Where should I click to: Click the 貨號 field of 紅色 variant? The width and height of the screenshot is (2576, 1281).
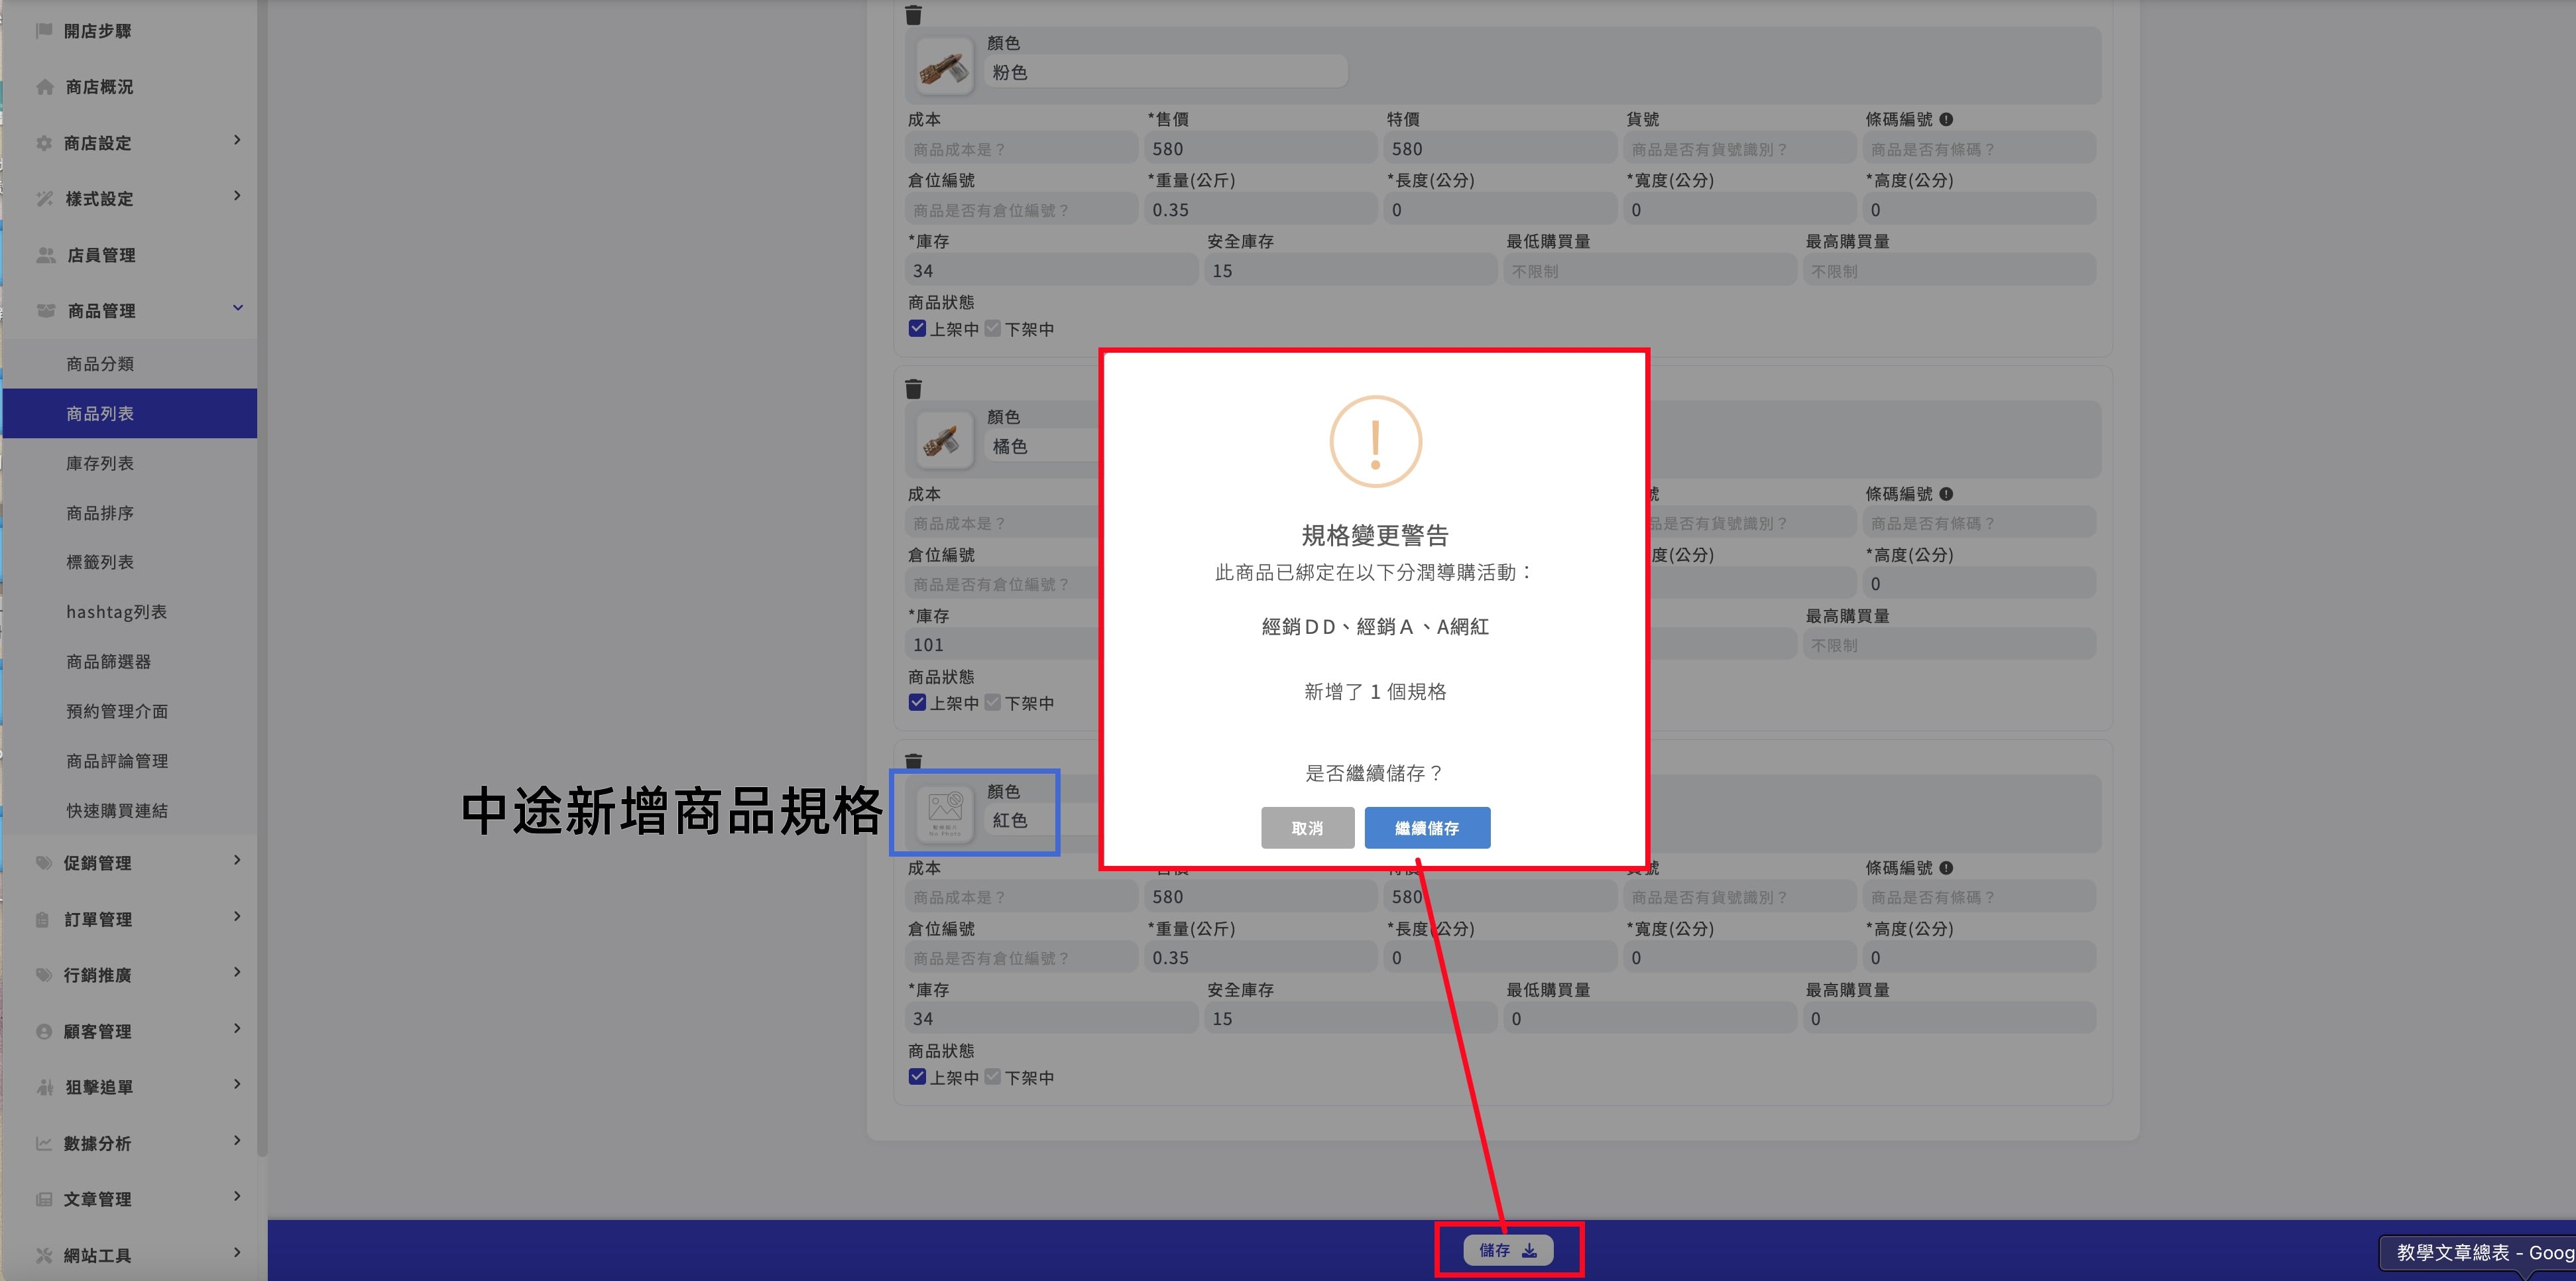point(1739,897)
